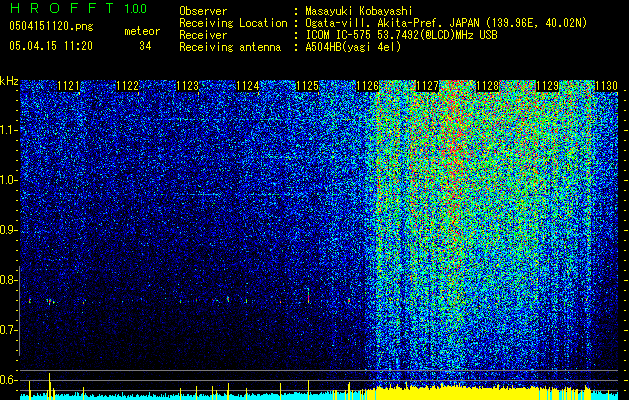Screen dimensions: 629x400
Task: Click the 0.9 kHz frequency axis label
Action: pyautogui.click(x=7, y=230)
